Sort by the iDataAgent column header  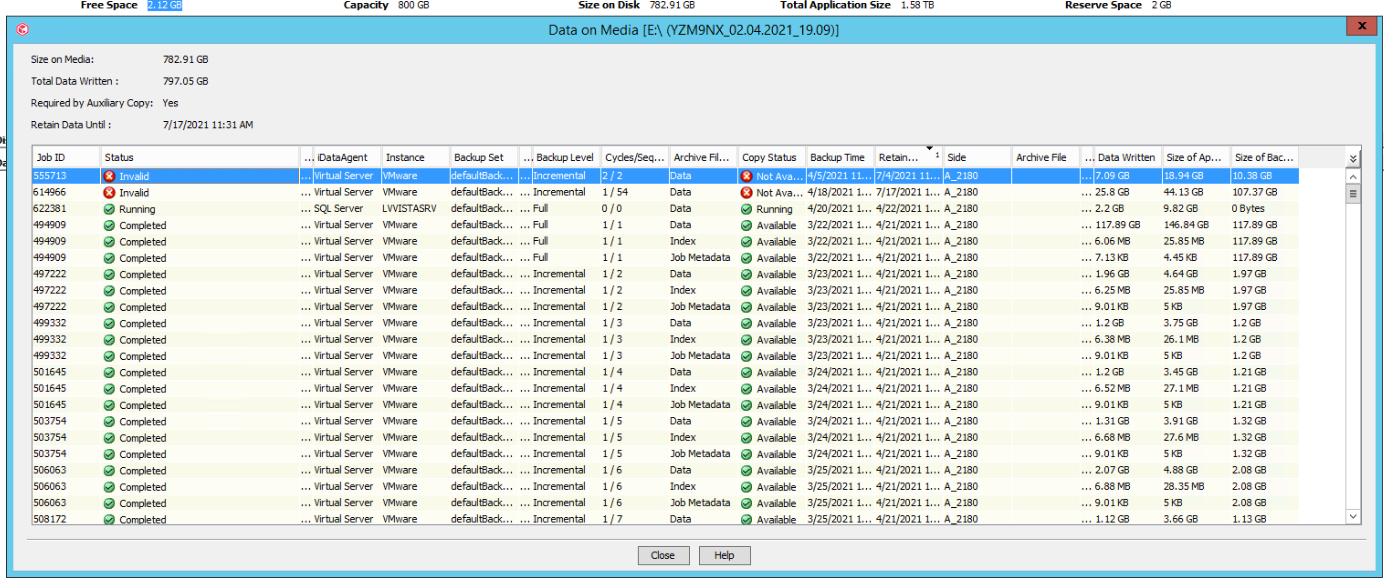(347, 157)
